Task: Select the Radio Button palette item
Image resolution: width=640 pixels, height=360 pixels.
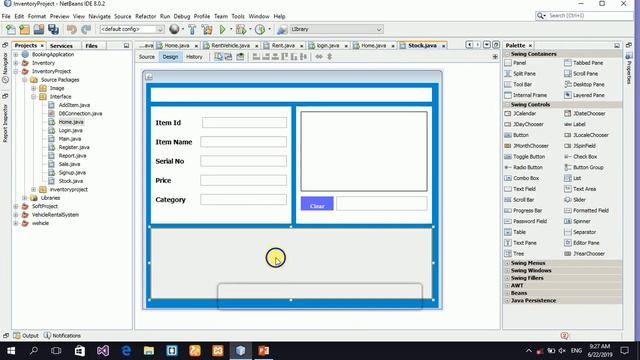Action: click(x=524, y=167)
